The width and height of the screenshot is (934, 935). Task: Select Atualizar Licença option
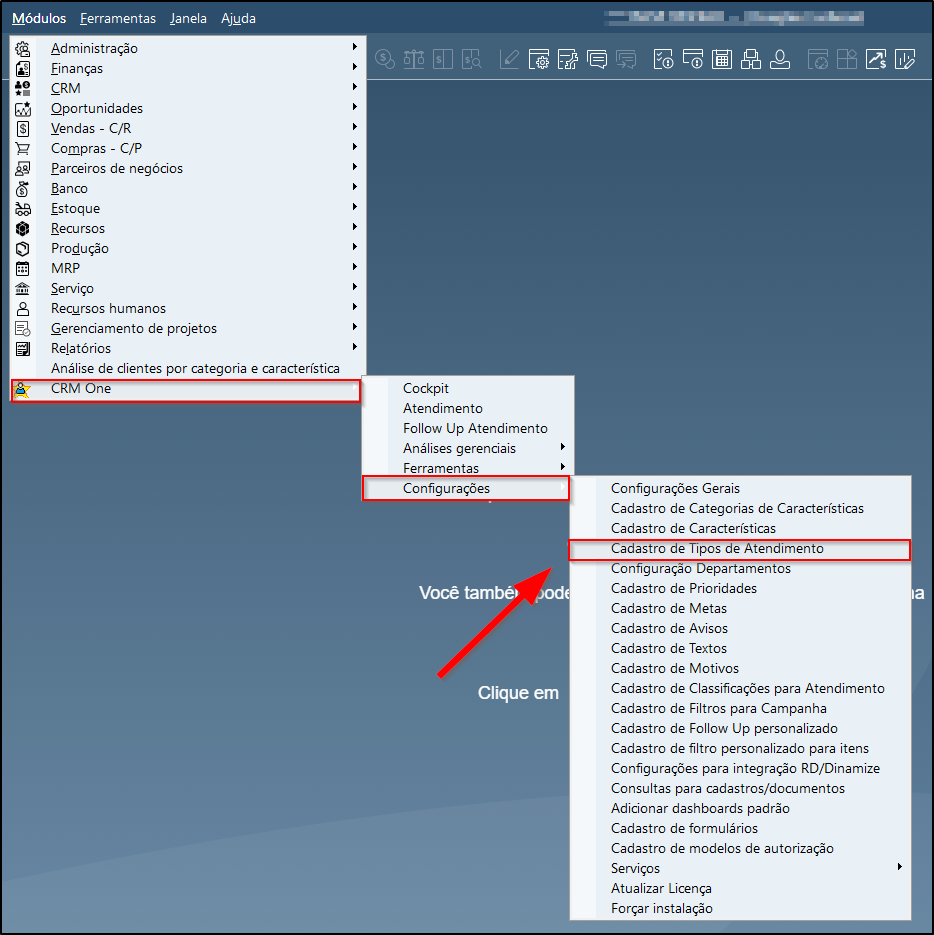(661, 888)
